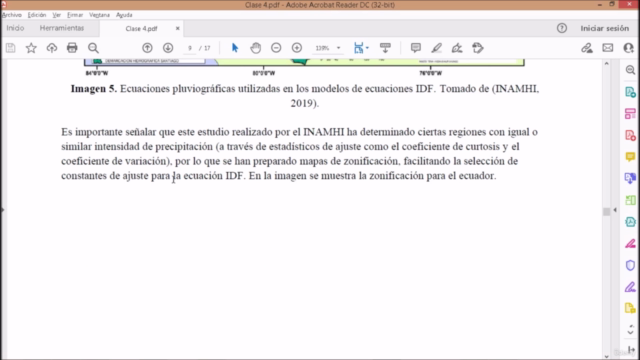Click the scrollbar up arrow
Viewport: 640px width, 360px height.
(x=607, y=63)
